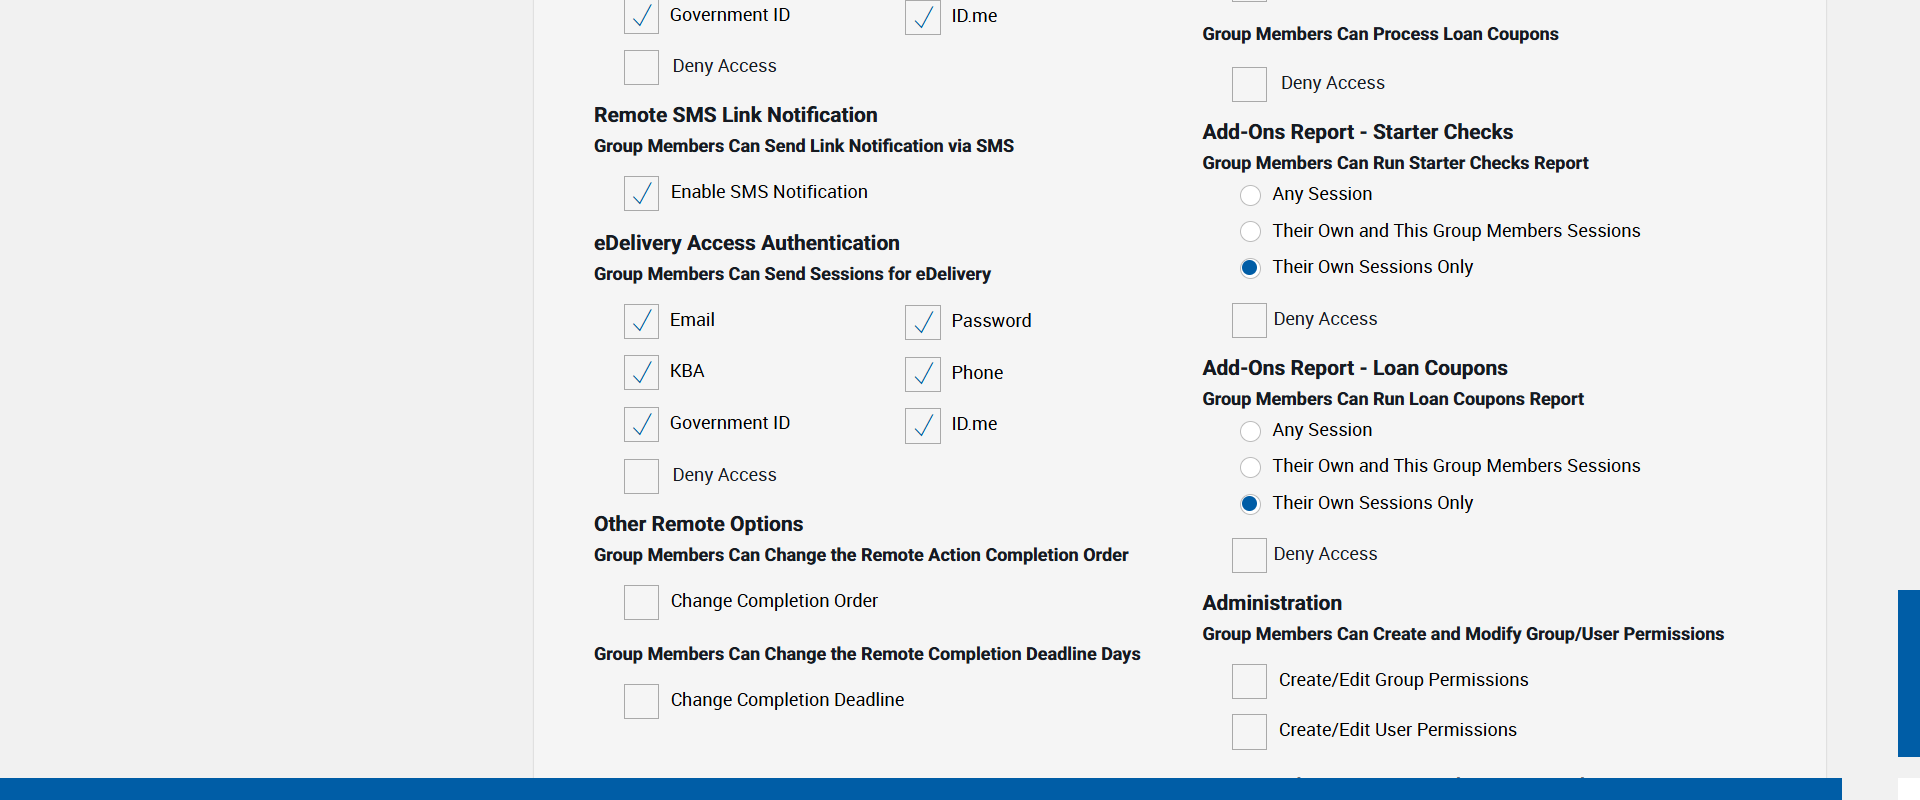Select Any Session for Starter Checks Report
Viewport: 1920px width, 800px height.
(x=1250, y=195)
